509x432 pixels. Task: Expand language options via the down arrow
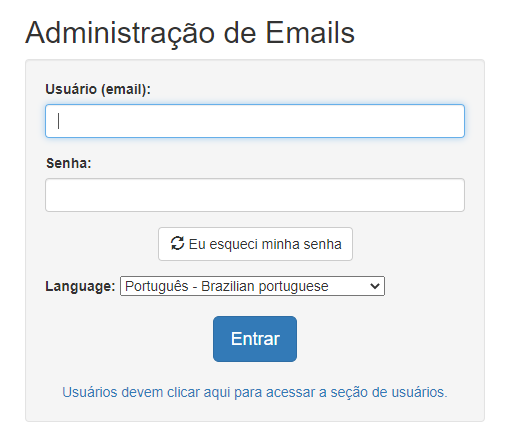[375, 286]
